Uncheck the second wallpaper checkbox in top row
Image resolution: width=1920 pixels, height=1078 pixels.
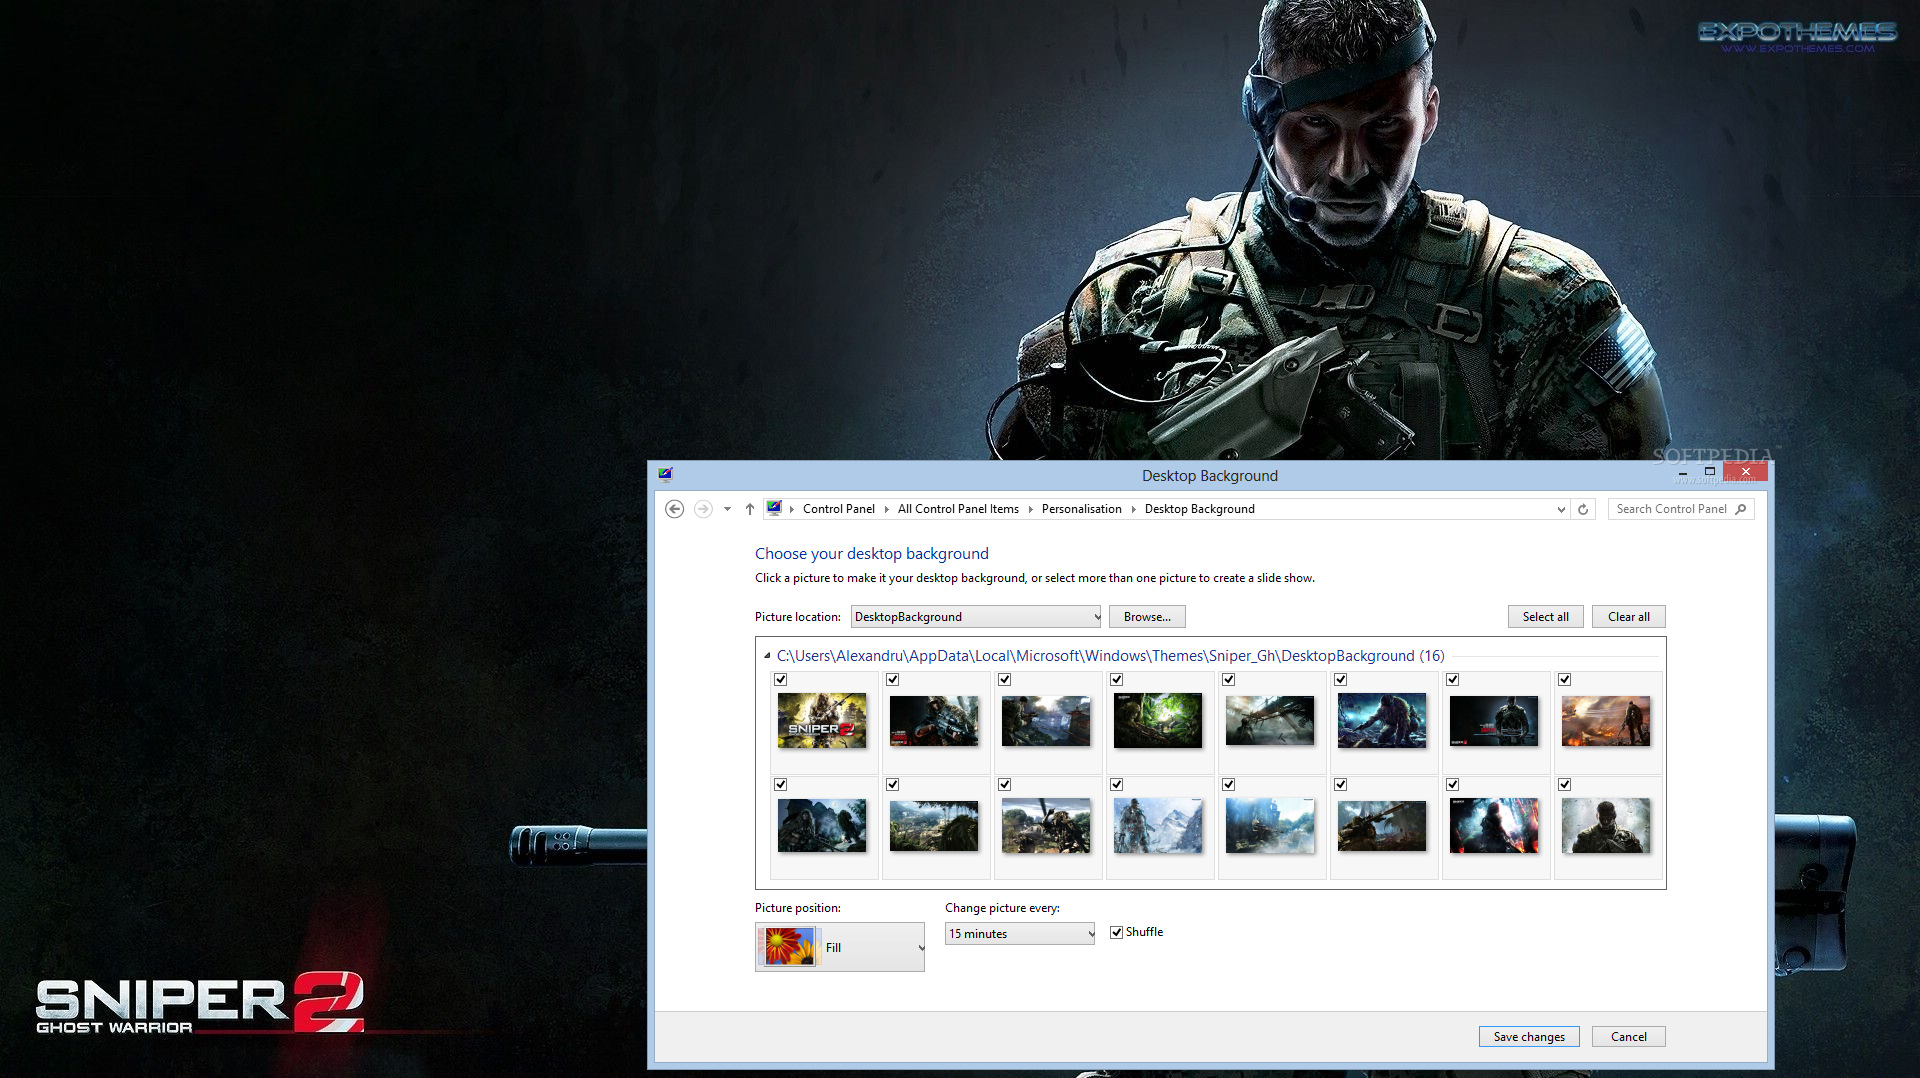[893, 680]
